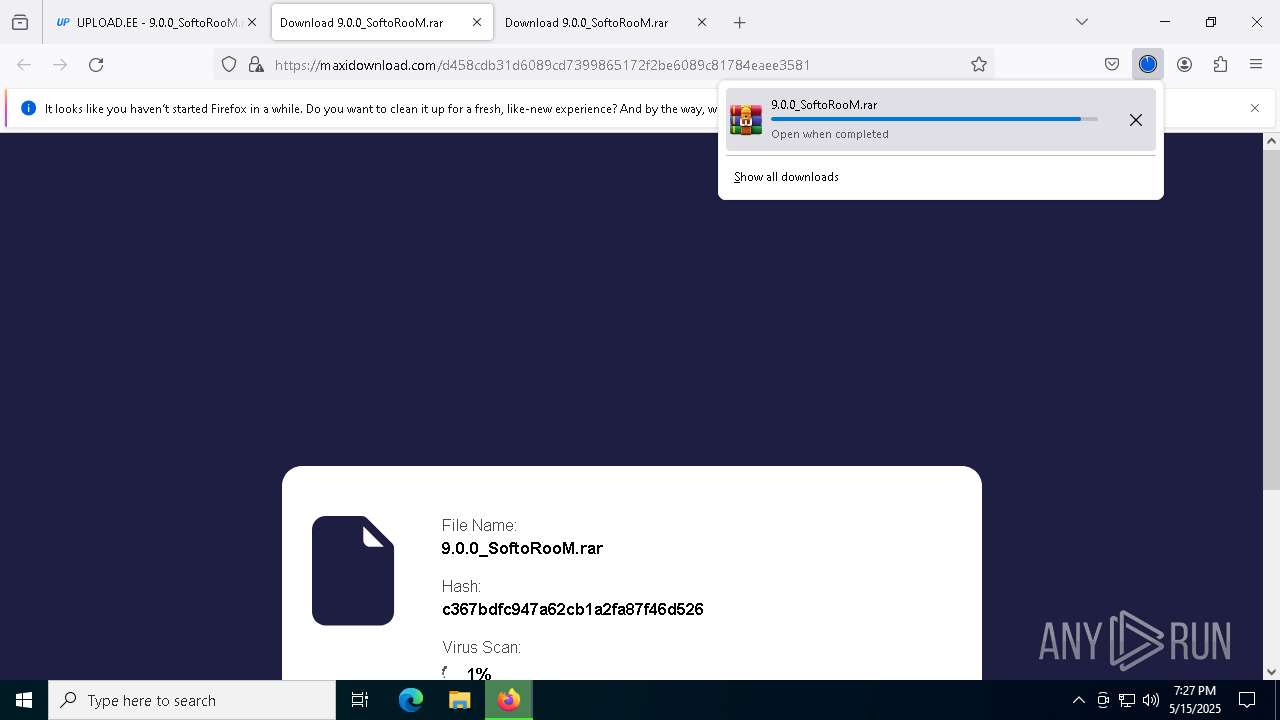1280x720 pixels.
Task: Click the file document icon on page
Action: (353, 571)
